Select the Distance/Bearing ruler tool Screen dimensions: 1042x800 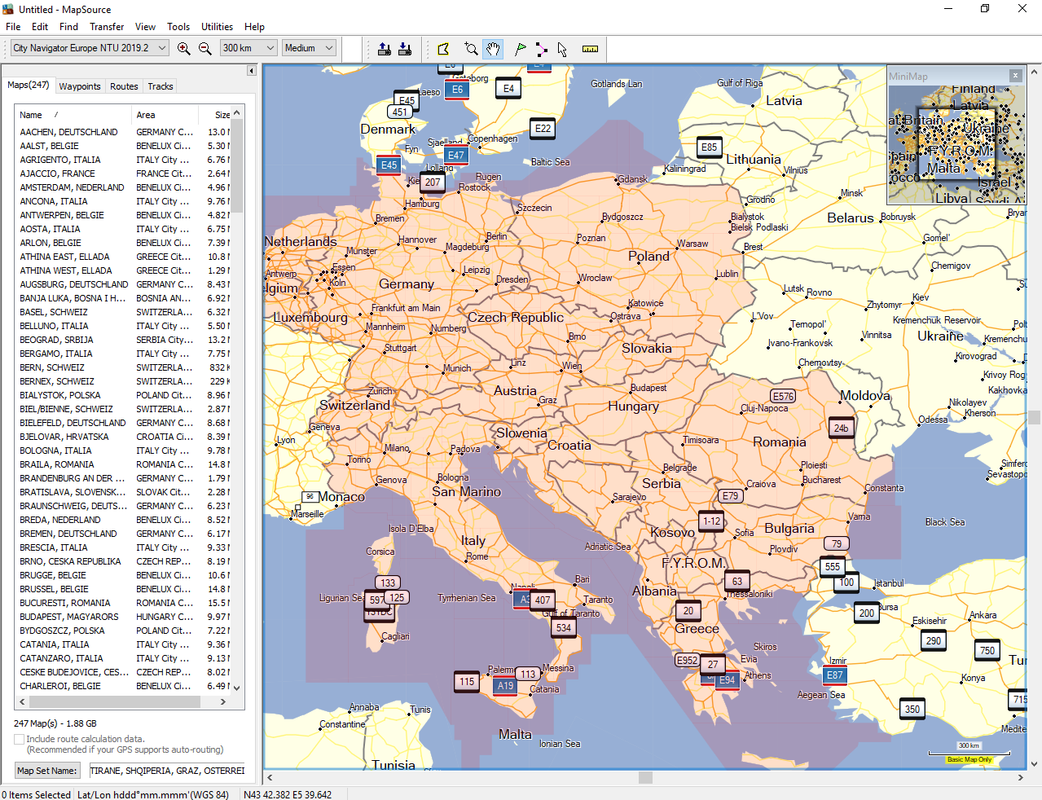[x=590, y=49]
